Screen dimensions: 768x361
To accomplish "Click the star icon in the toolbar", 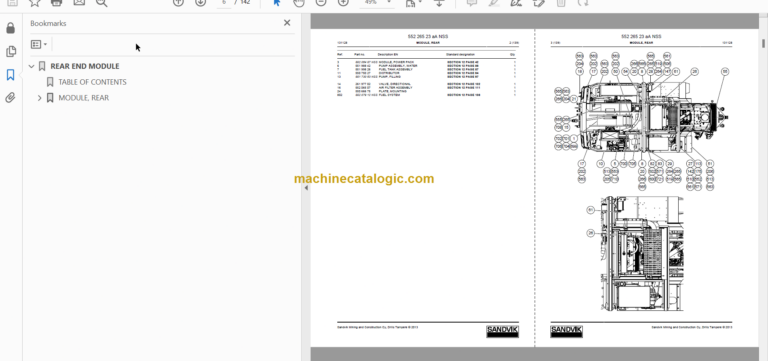I will 34,3.
